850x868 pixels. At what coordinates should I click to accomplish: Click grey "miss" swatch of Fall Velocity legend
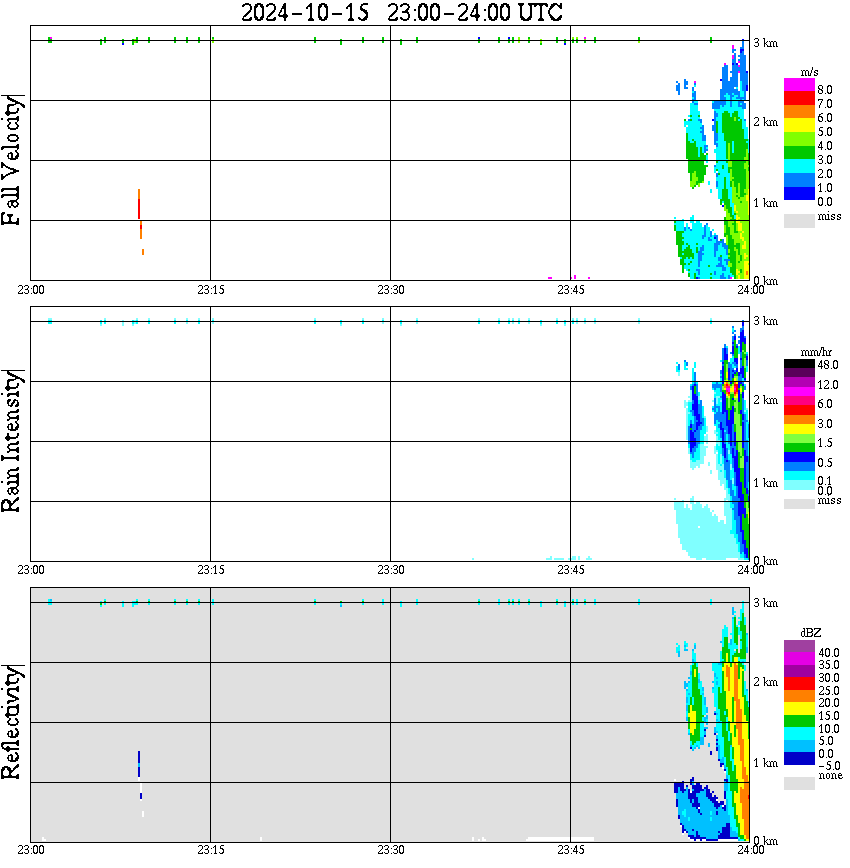click(x=799, y=220)
